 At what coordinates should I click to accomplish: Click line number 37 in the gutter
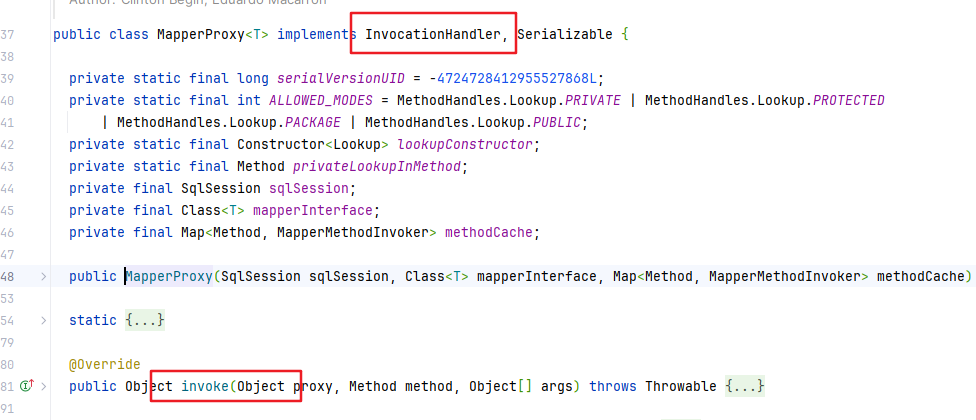pos(7,34)
